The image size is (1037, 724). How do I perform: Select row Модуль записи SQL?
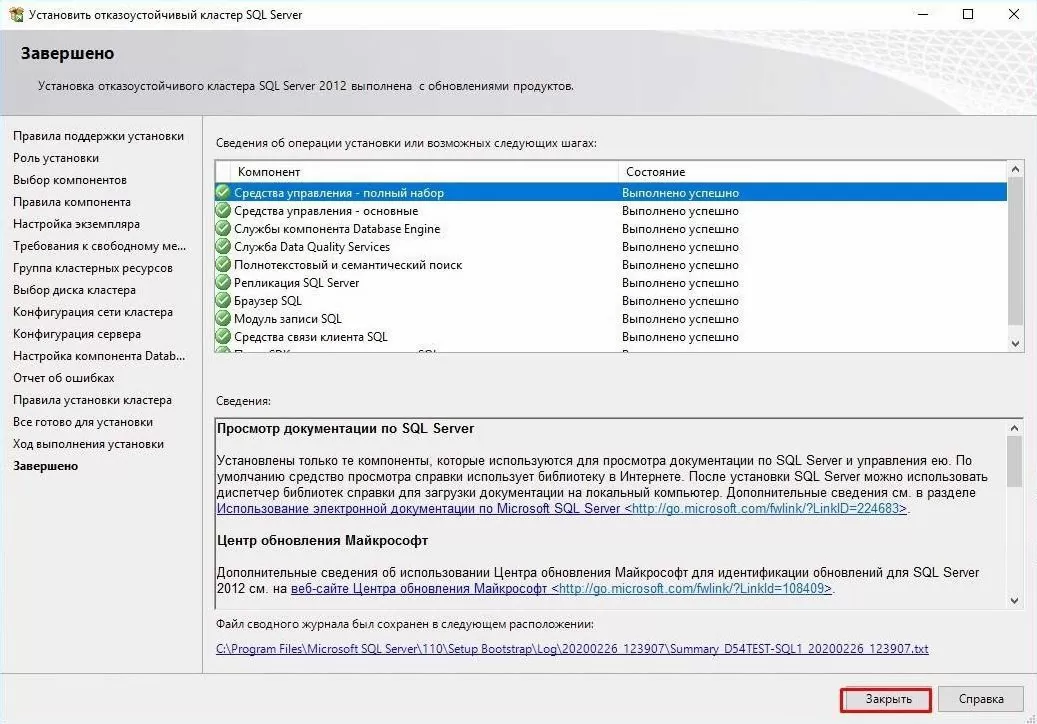coord(611,318)
